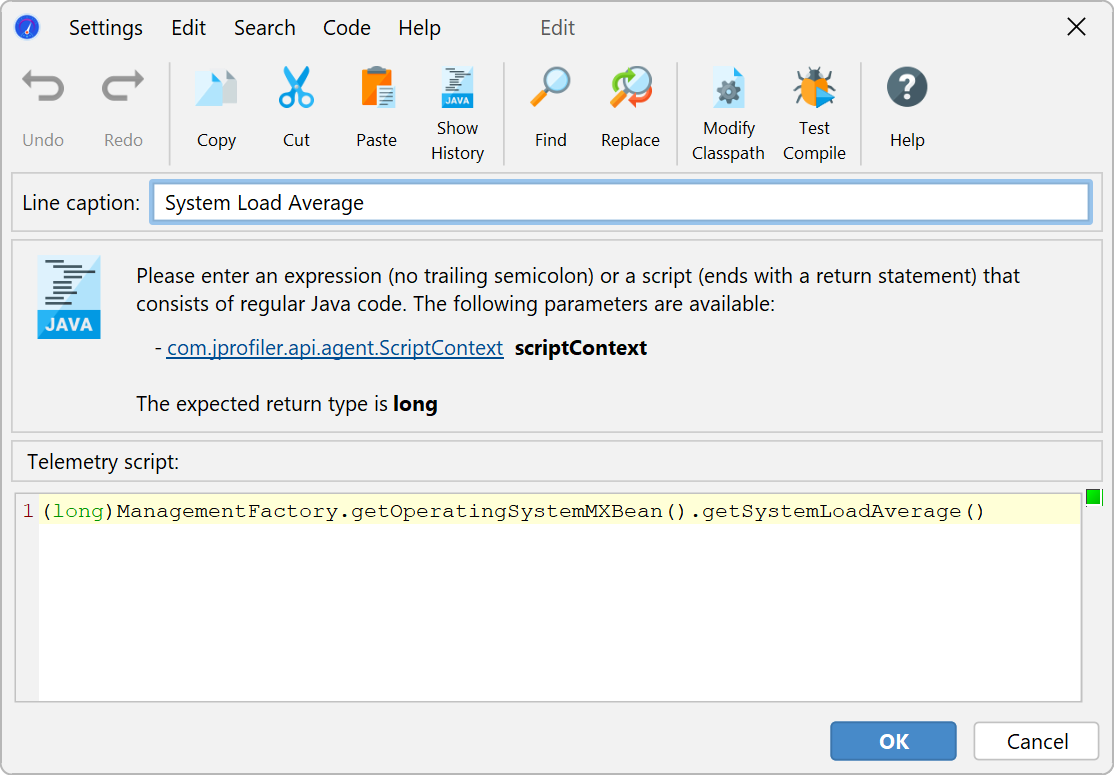Click the Line caption text field
This screenshot has height=775, width=1114.
[x=620, y=203]
